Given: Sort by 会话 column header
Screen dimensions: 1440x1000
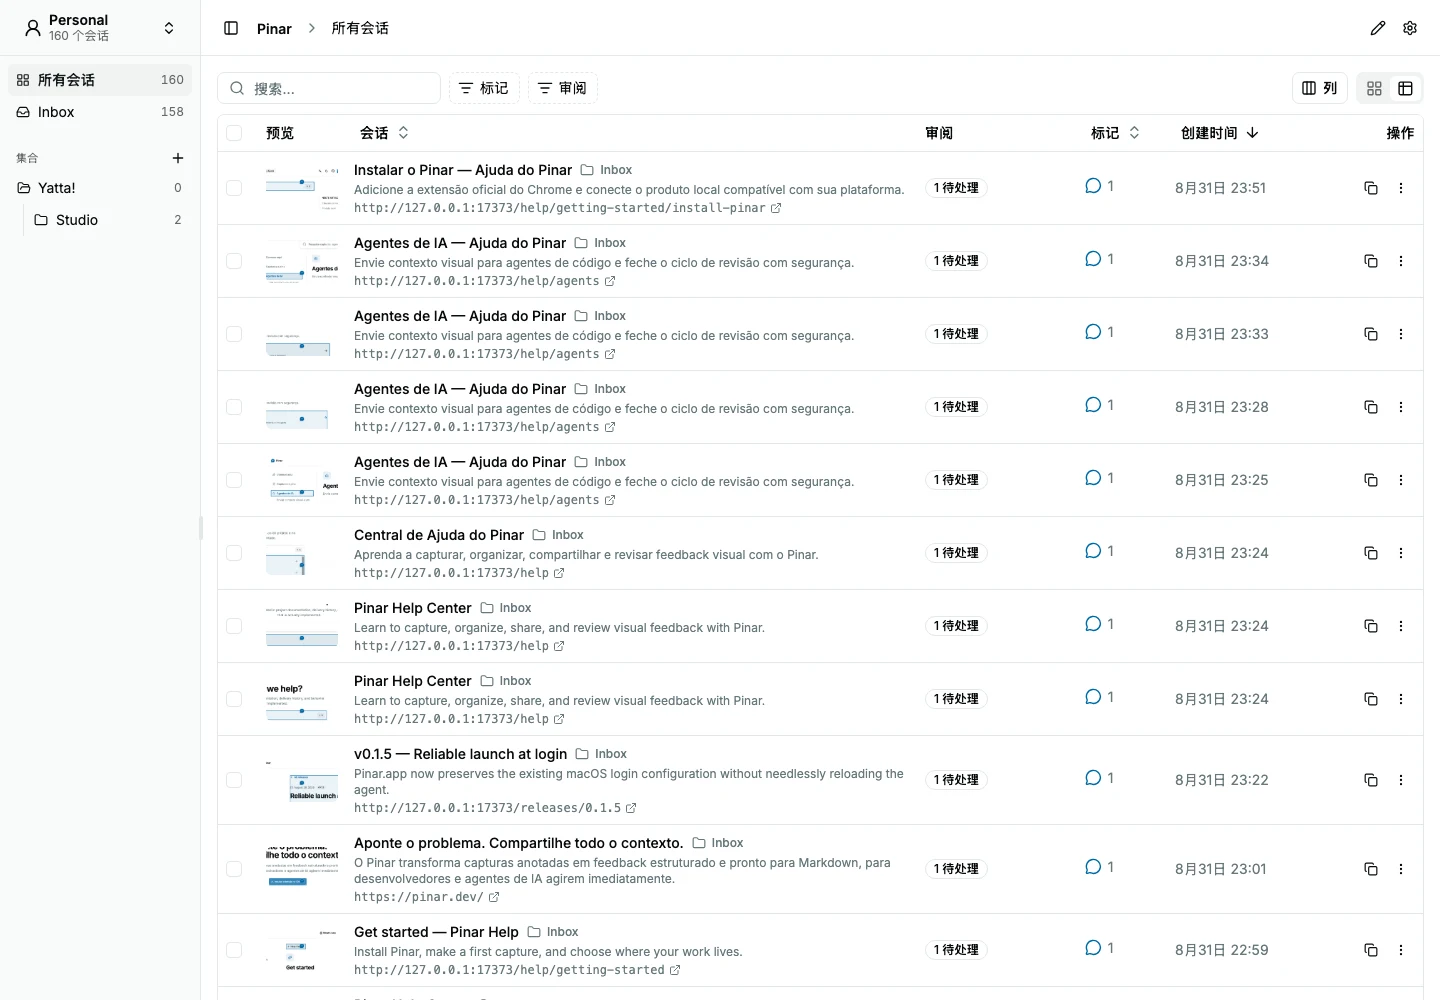Looking at the screenshot, I should (384, 133).
